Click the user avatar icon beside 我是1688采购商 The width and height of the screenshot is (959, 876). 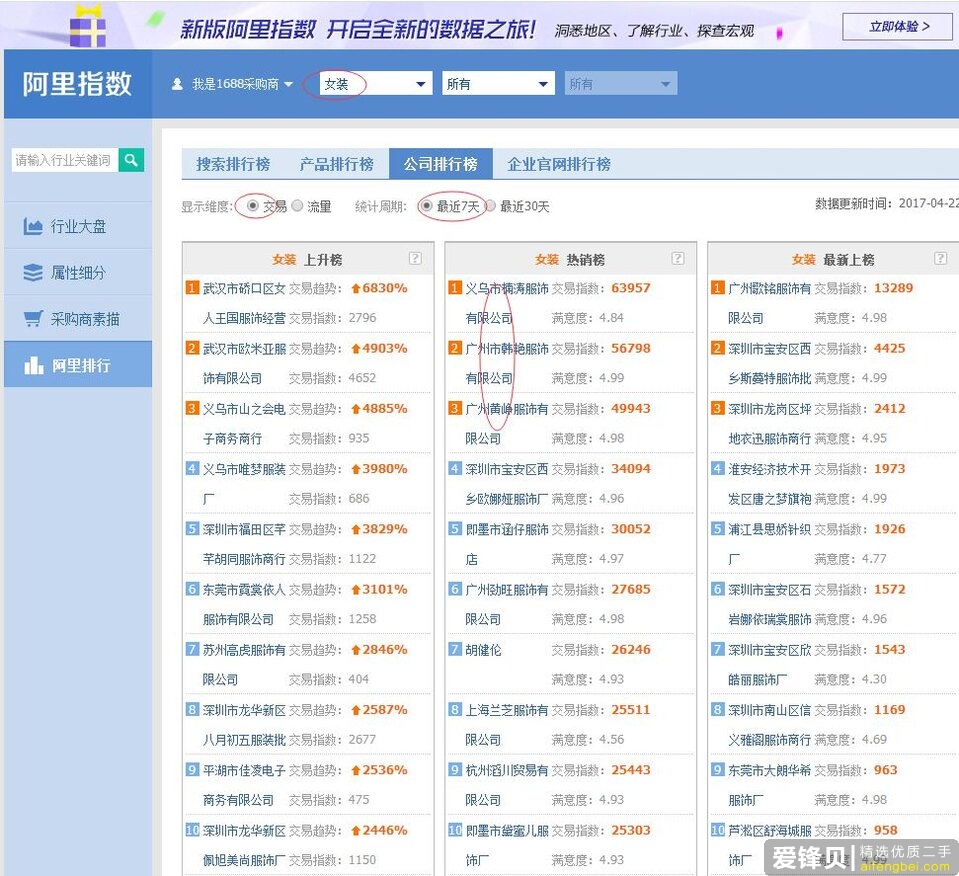177,84
